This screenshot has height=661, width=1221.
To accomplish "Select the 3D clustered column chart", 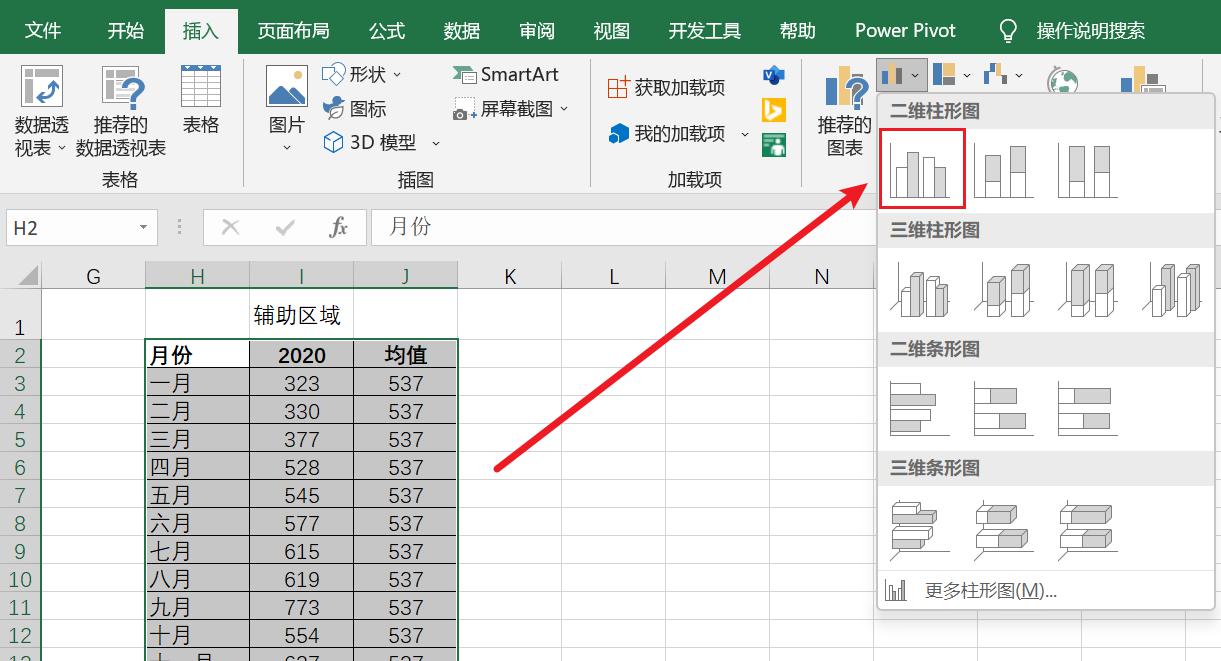I will [x=920, y=290].
